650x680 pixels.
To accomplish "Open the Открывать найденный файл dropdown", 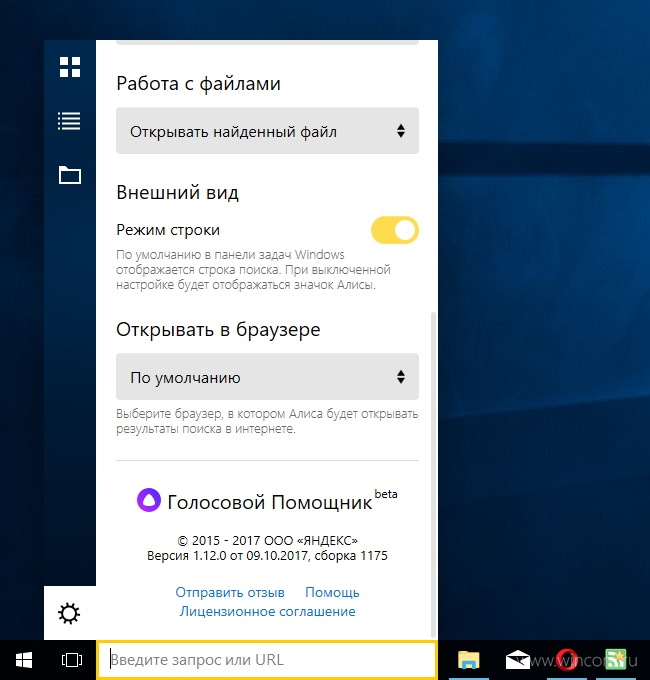I will tap(267, 131).
